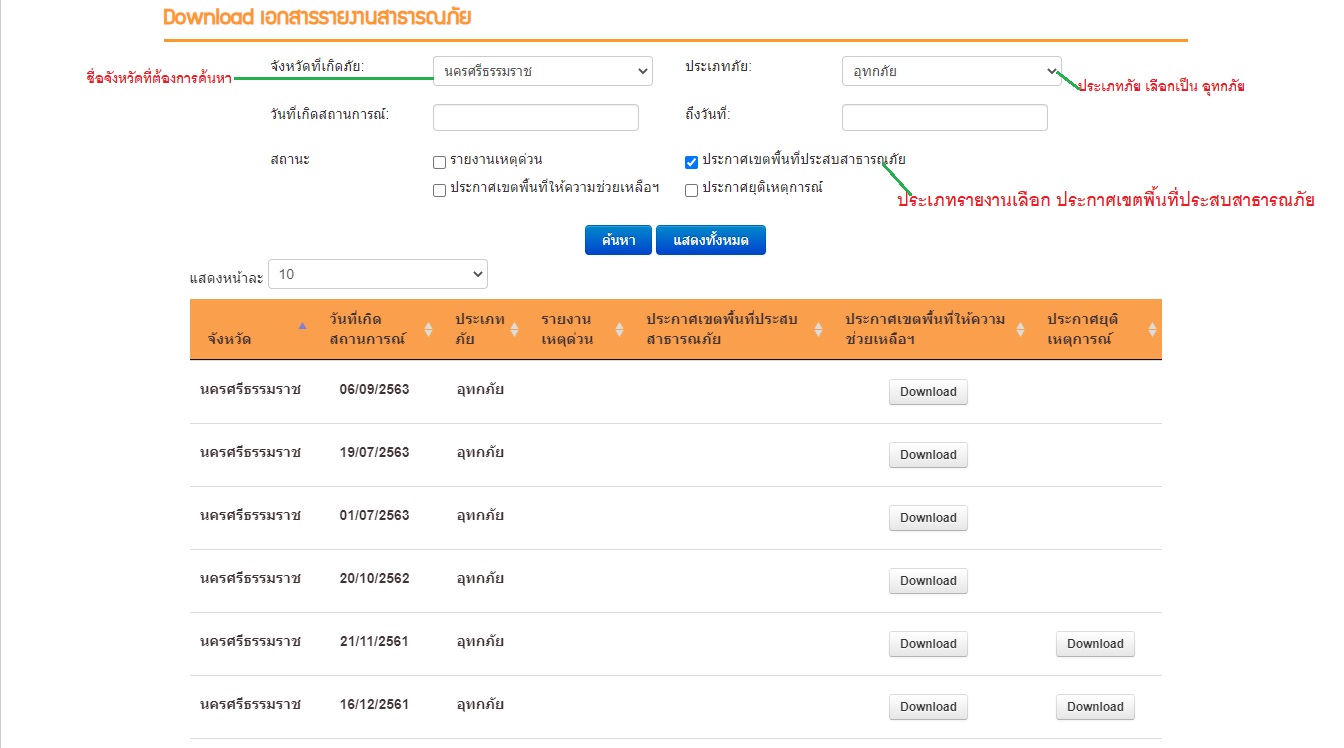Enable ประกาศเขตพื้นที่ให้ความช่วยเหลือฯ checkbox
Viewport: 1344px width, 748px height.
click(x=439, y=190)
